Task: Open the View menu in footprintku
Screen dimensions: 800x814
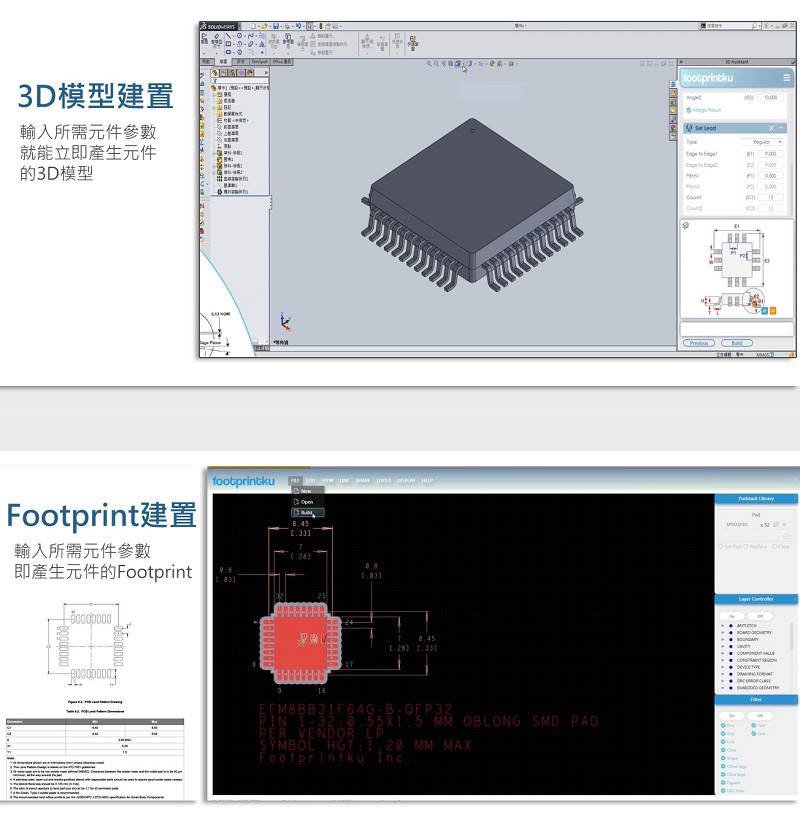Action: (x=328, y=481)
